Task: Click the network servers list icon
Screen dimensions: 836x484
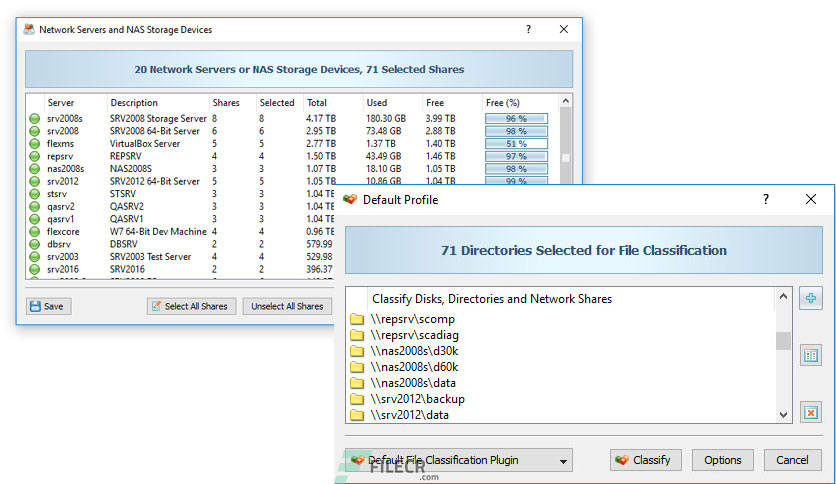Action: 810,356
